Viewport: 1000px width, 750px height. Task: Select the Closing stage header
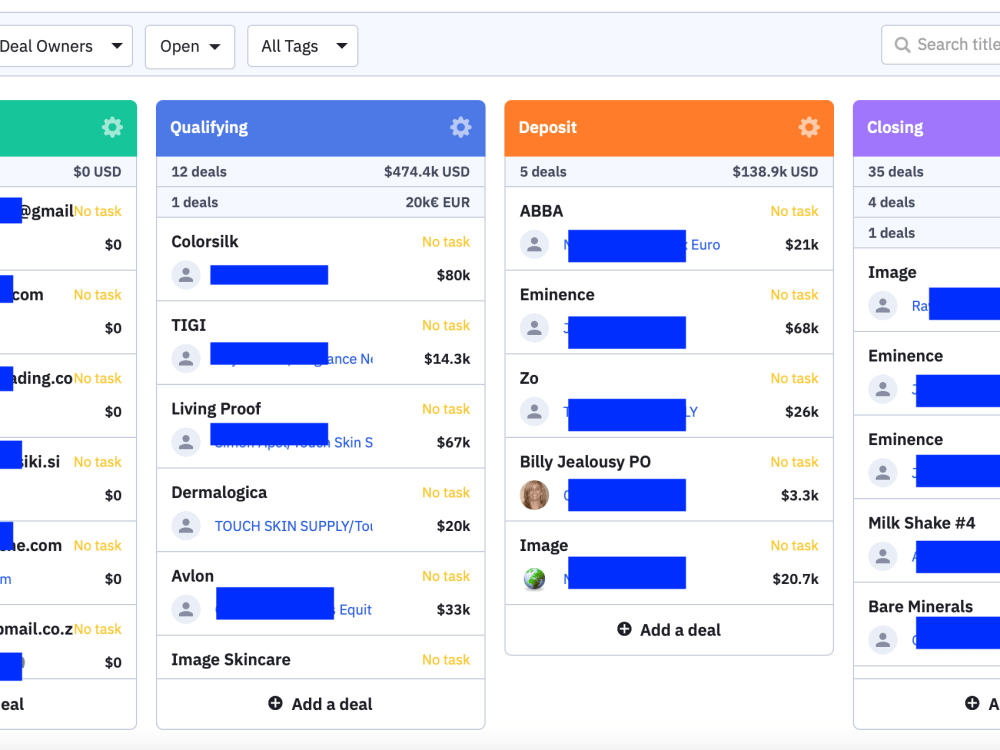click(x=927, y=128)
